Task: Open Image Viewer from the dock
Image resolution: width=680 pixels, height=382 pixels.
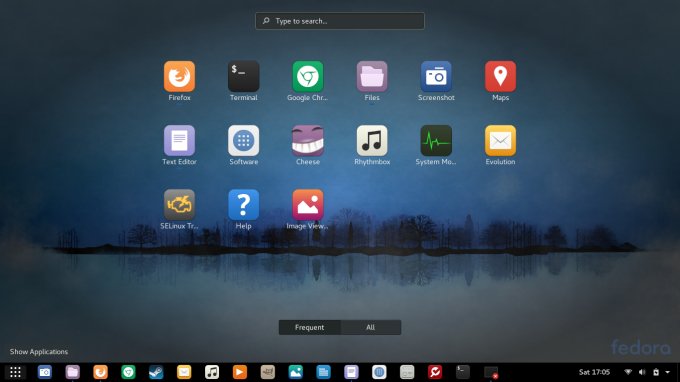Action: pos(295,372)
